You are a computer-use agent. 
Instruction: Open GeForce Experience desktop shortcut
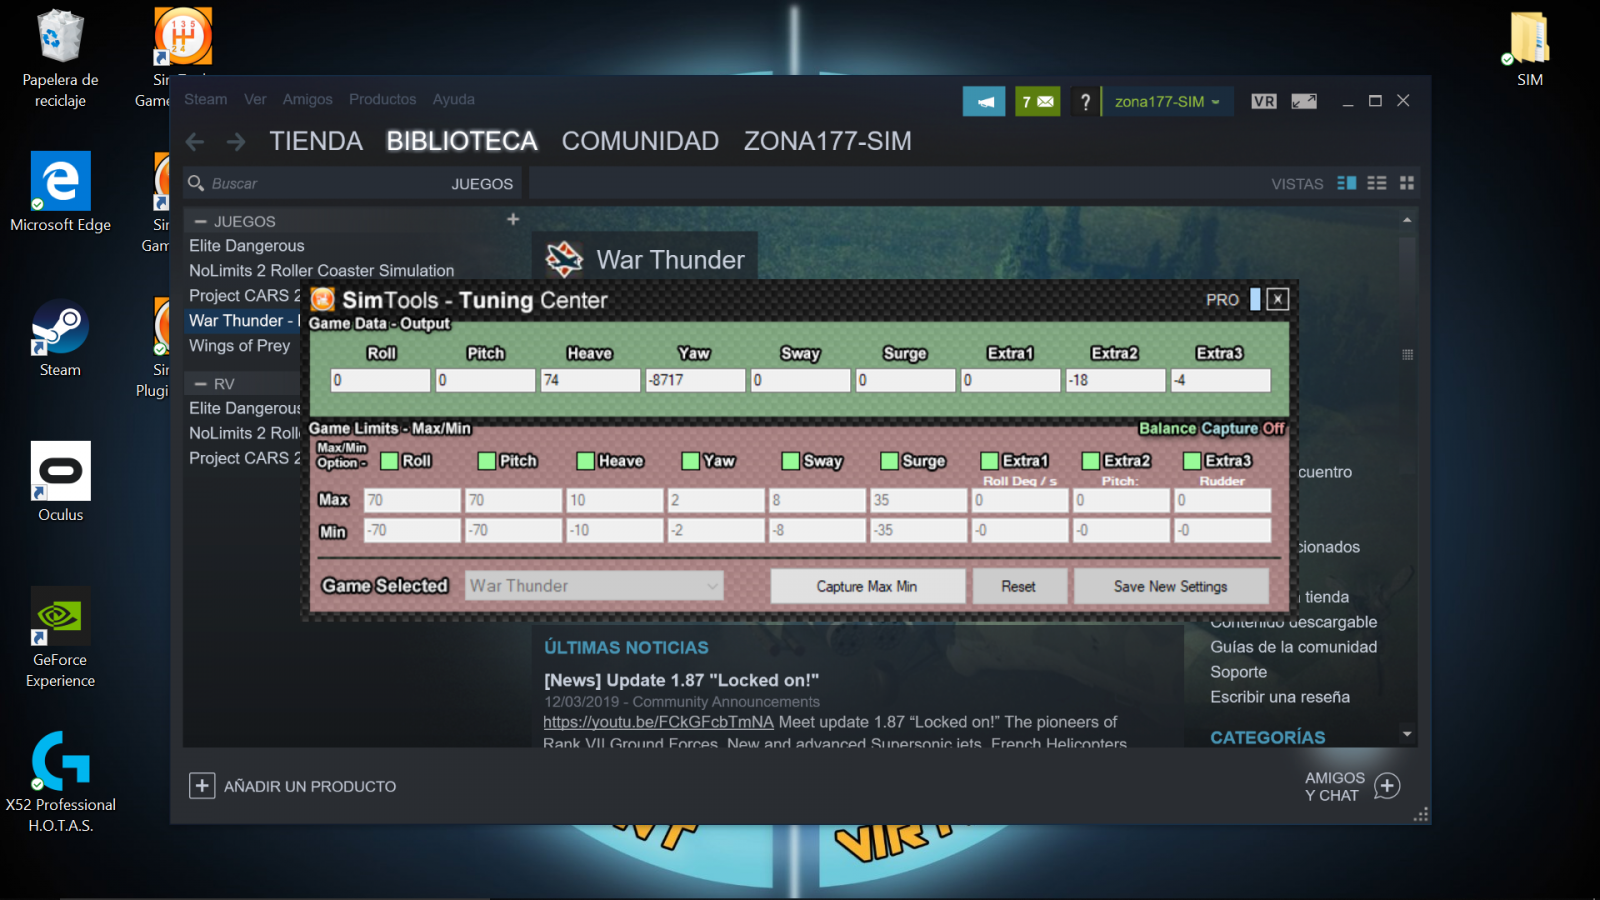click(60, 637)
